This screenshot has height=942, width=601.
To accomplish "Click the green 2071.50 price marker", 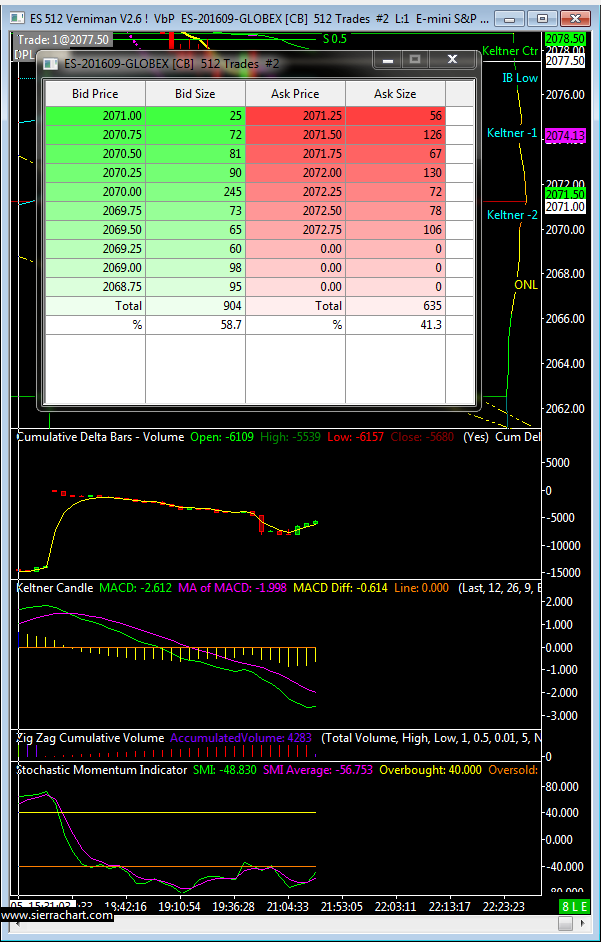I will 564,194.
